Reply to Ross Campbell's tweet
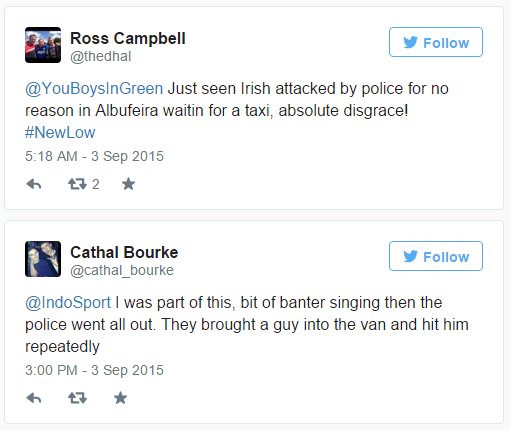511x431 pixels. point(34,184)
